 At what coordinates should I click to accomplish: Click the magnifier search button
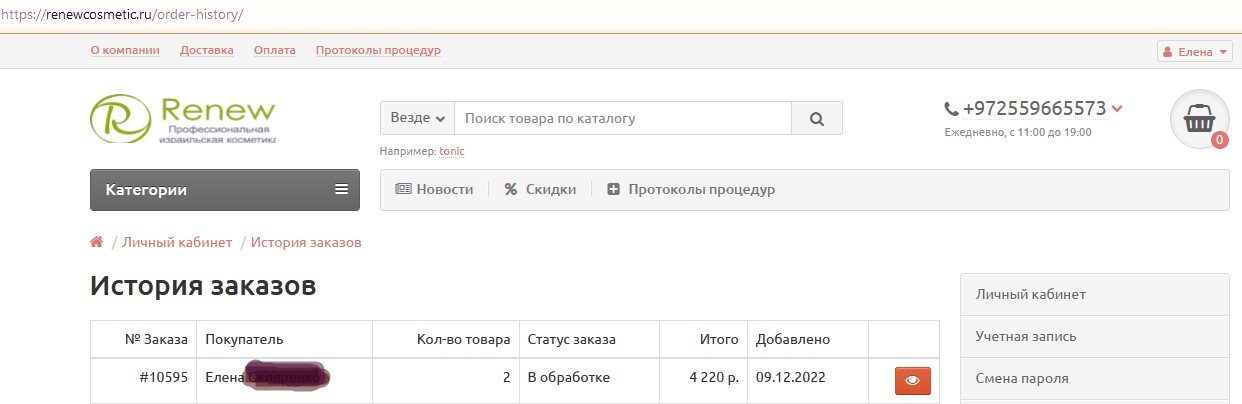tap(817, 118)
